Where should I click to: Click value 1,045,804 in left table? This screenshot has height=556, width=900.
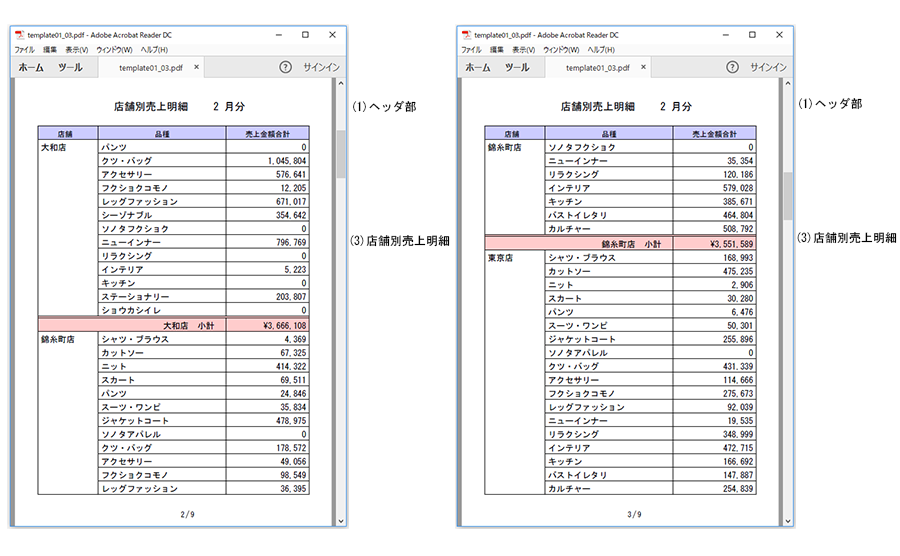click(x=287, y=161)
